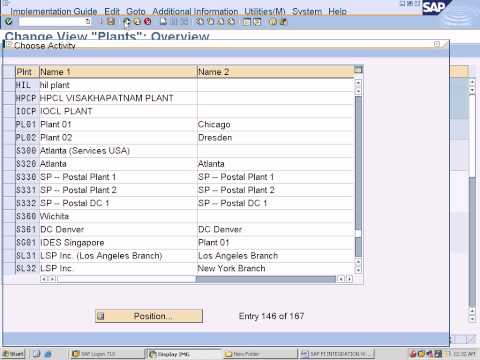Click the Name 1 column header
Screen dimensions: 480x360
pyautogui.click(x=118, y=72)
